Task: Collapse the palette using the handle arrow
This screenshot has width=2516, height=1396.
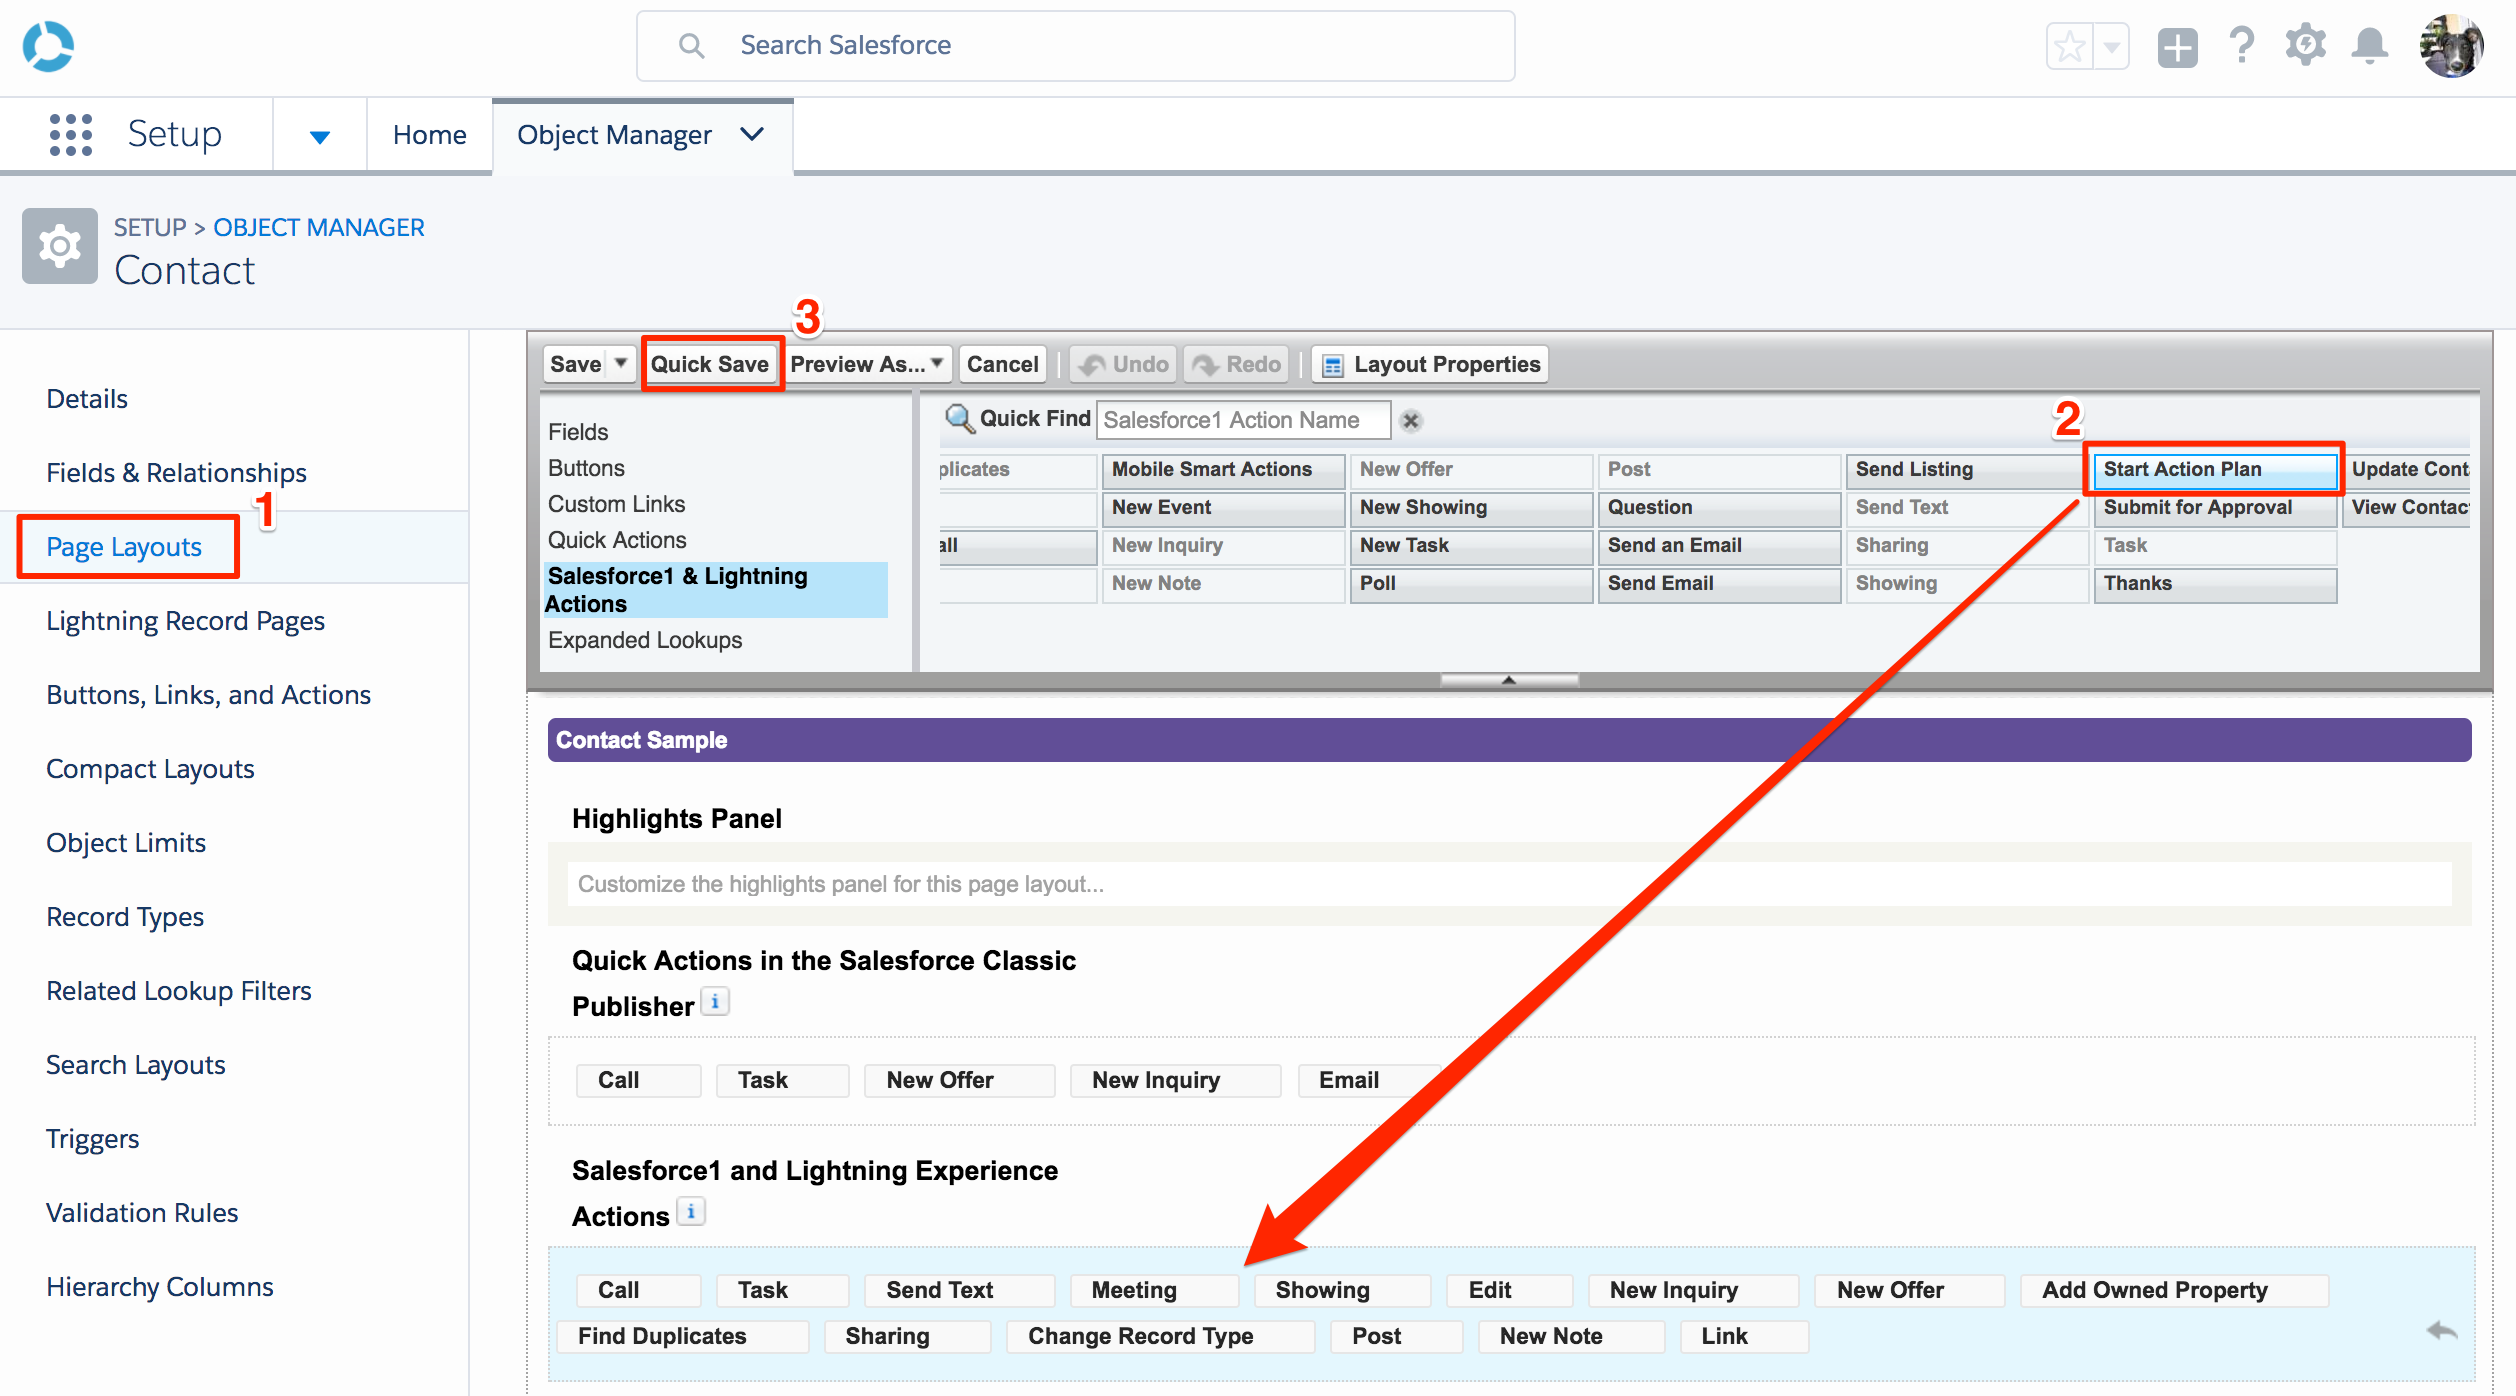Action: 1509,680
